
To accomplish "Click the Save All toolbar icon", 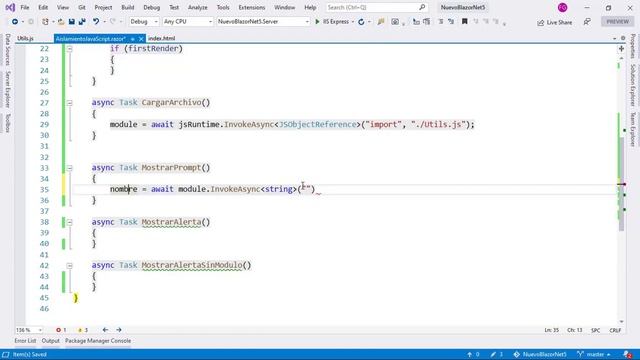I will (82, 22).
